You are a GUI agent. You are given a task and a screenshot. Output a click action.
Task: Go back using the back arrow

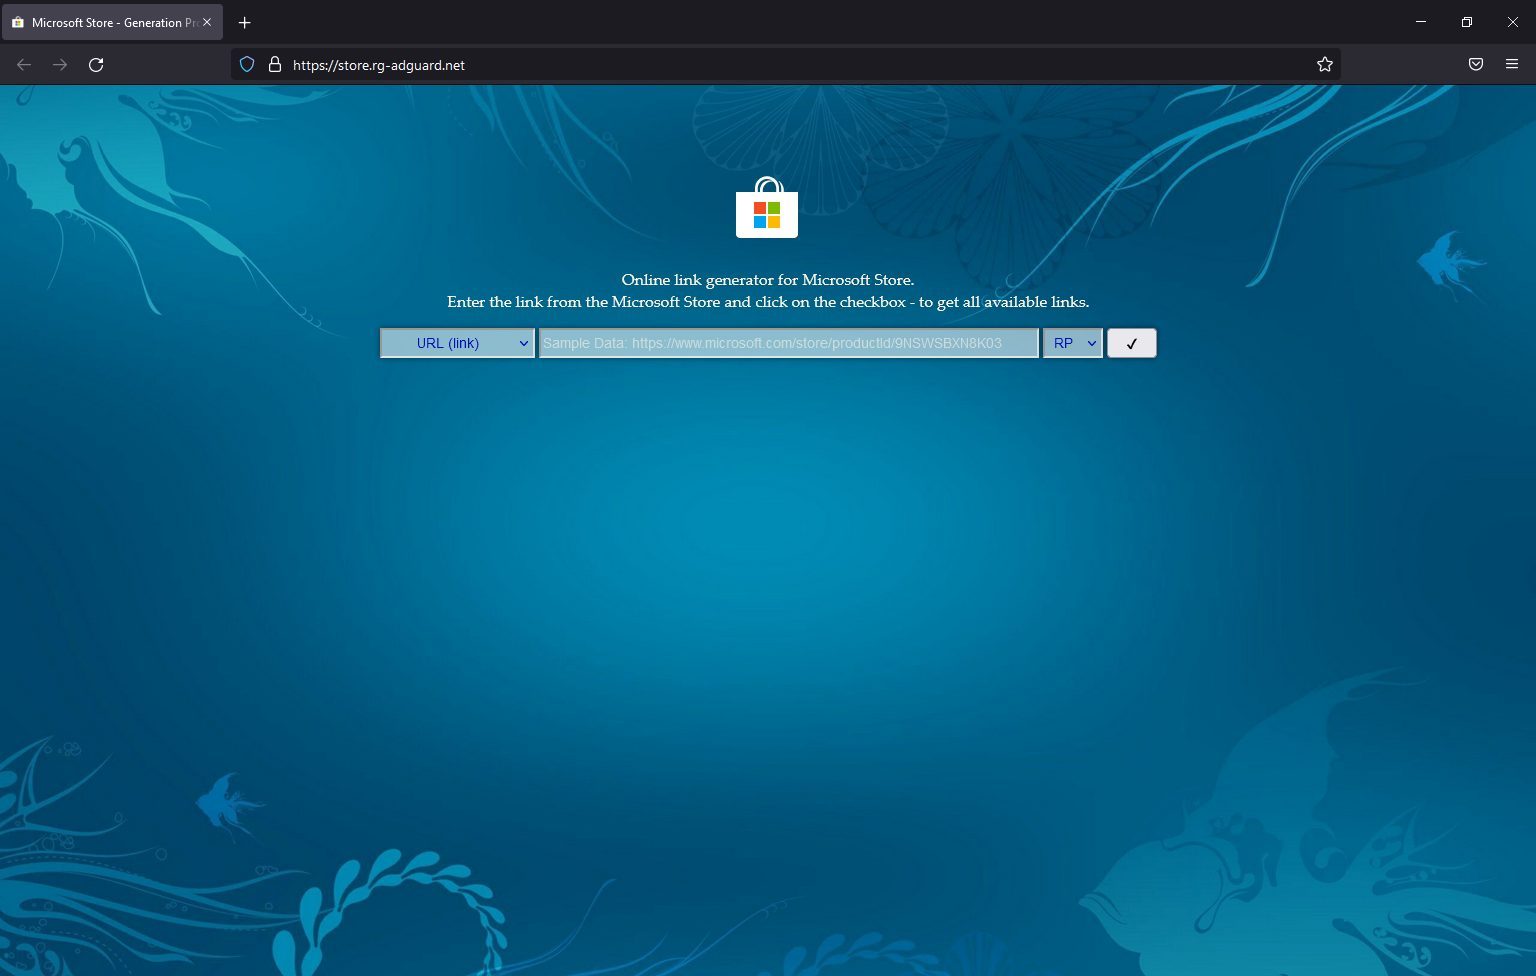point(24,65)
